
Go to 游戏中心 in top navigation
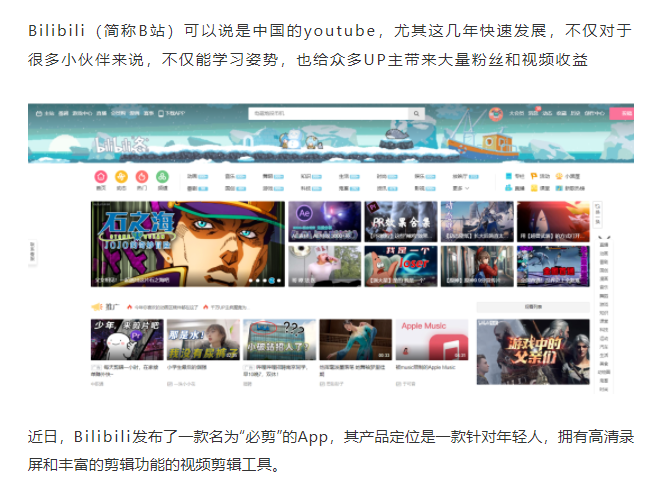[82, 113]
